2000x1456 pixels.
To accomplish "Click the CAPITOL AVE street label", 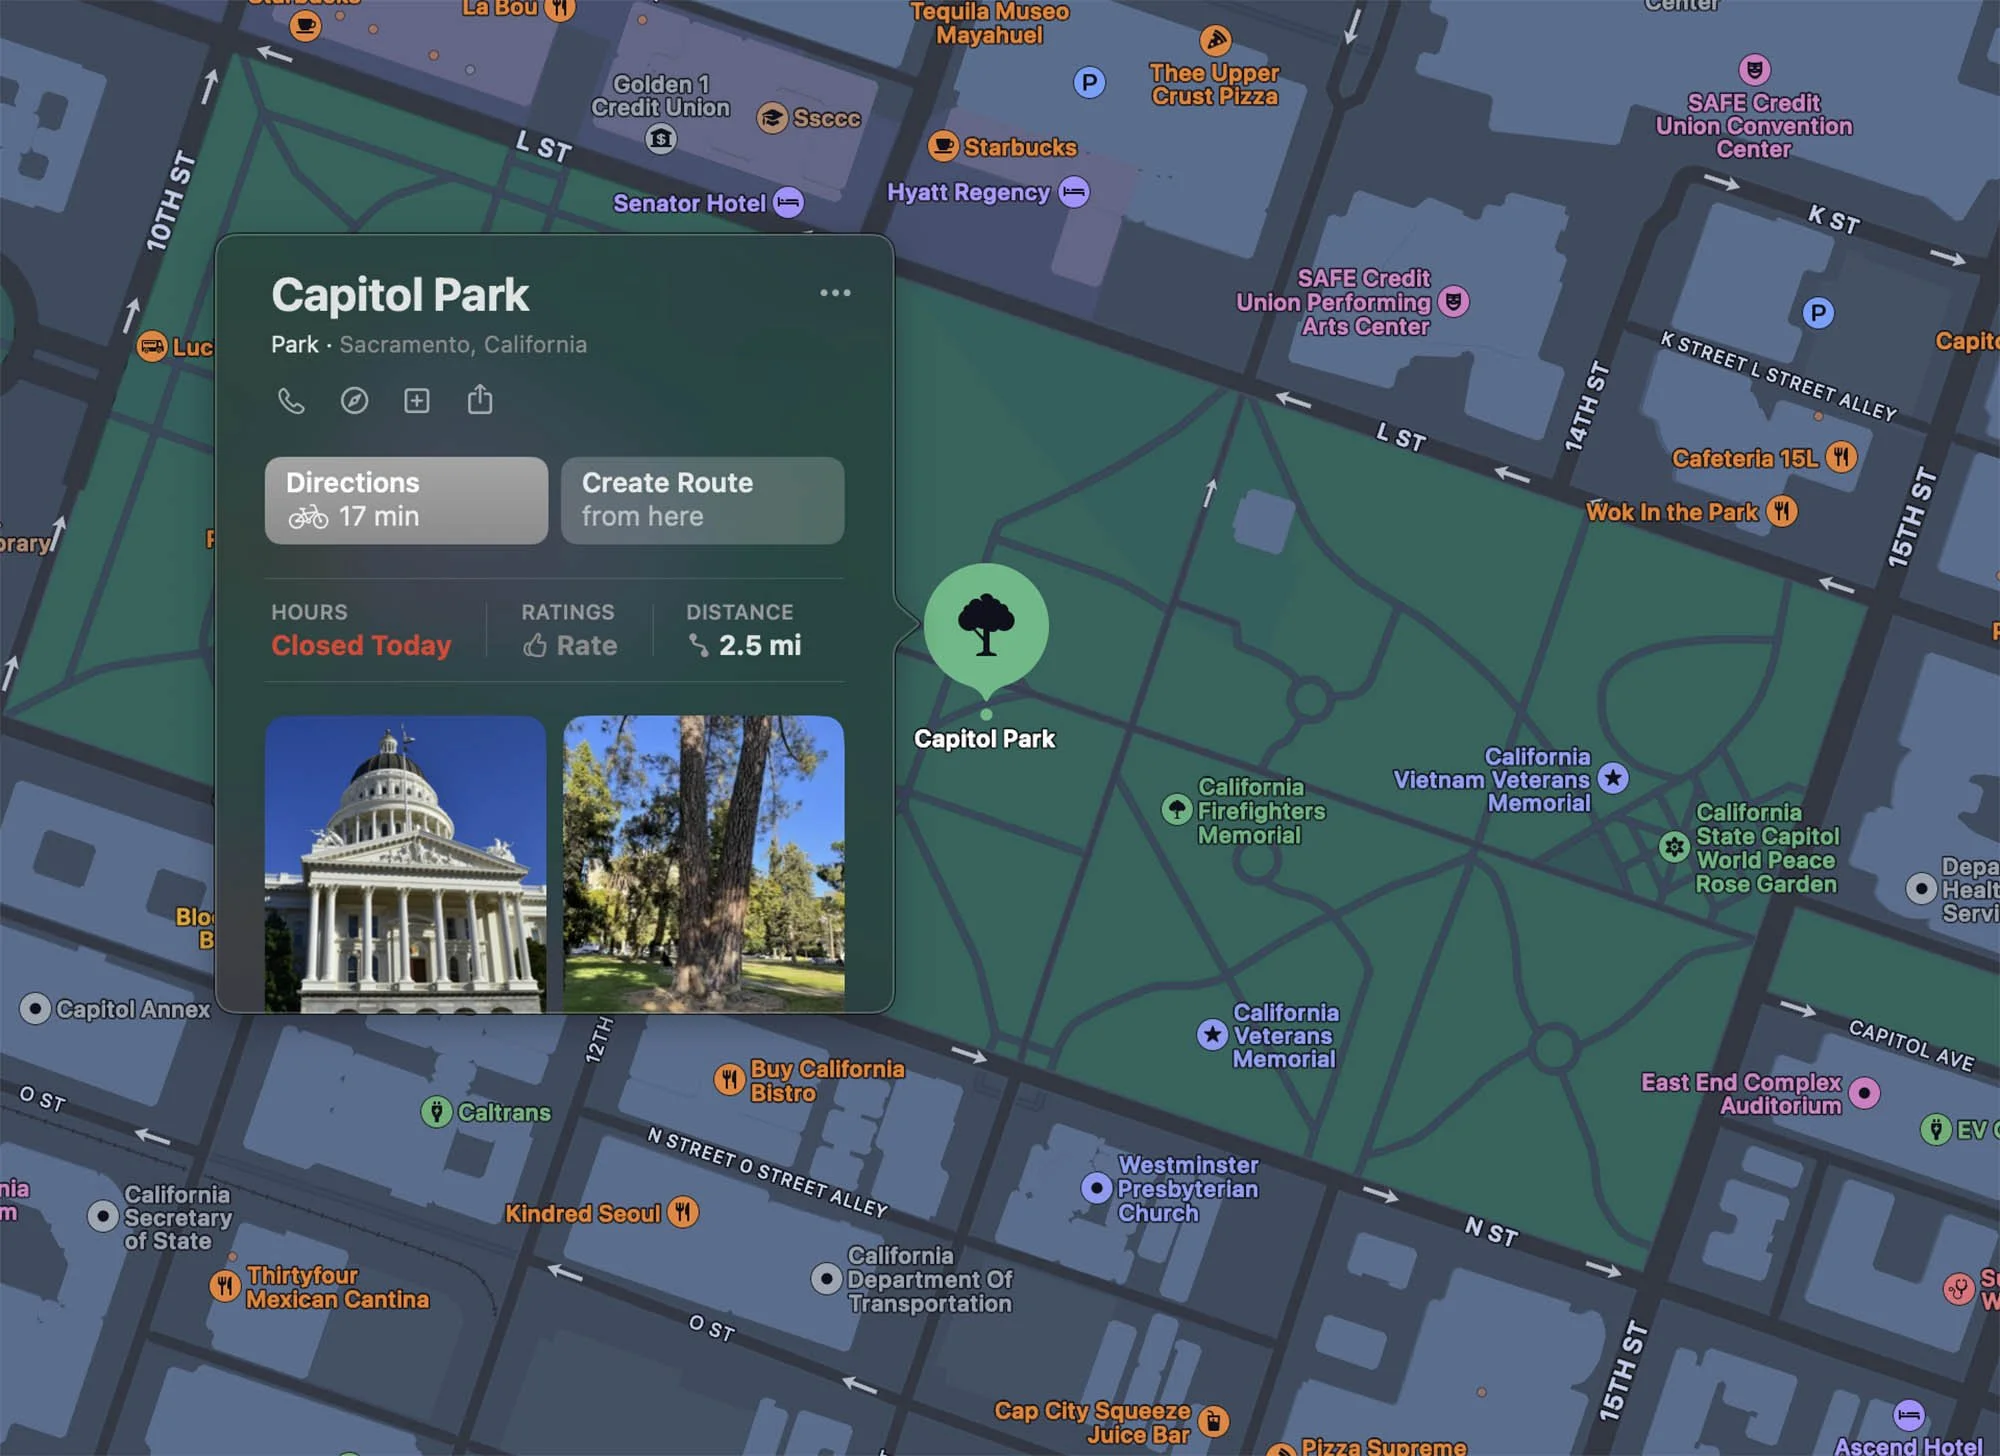I will (x=1911, y=1045).
